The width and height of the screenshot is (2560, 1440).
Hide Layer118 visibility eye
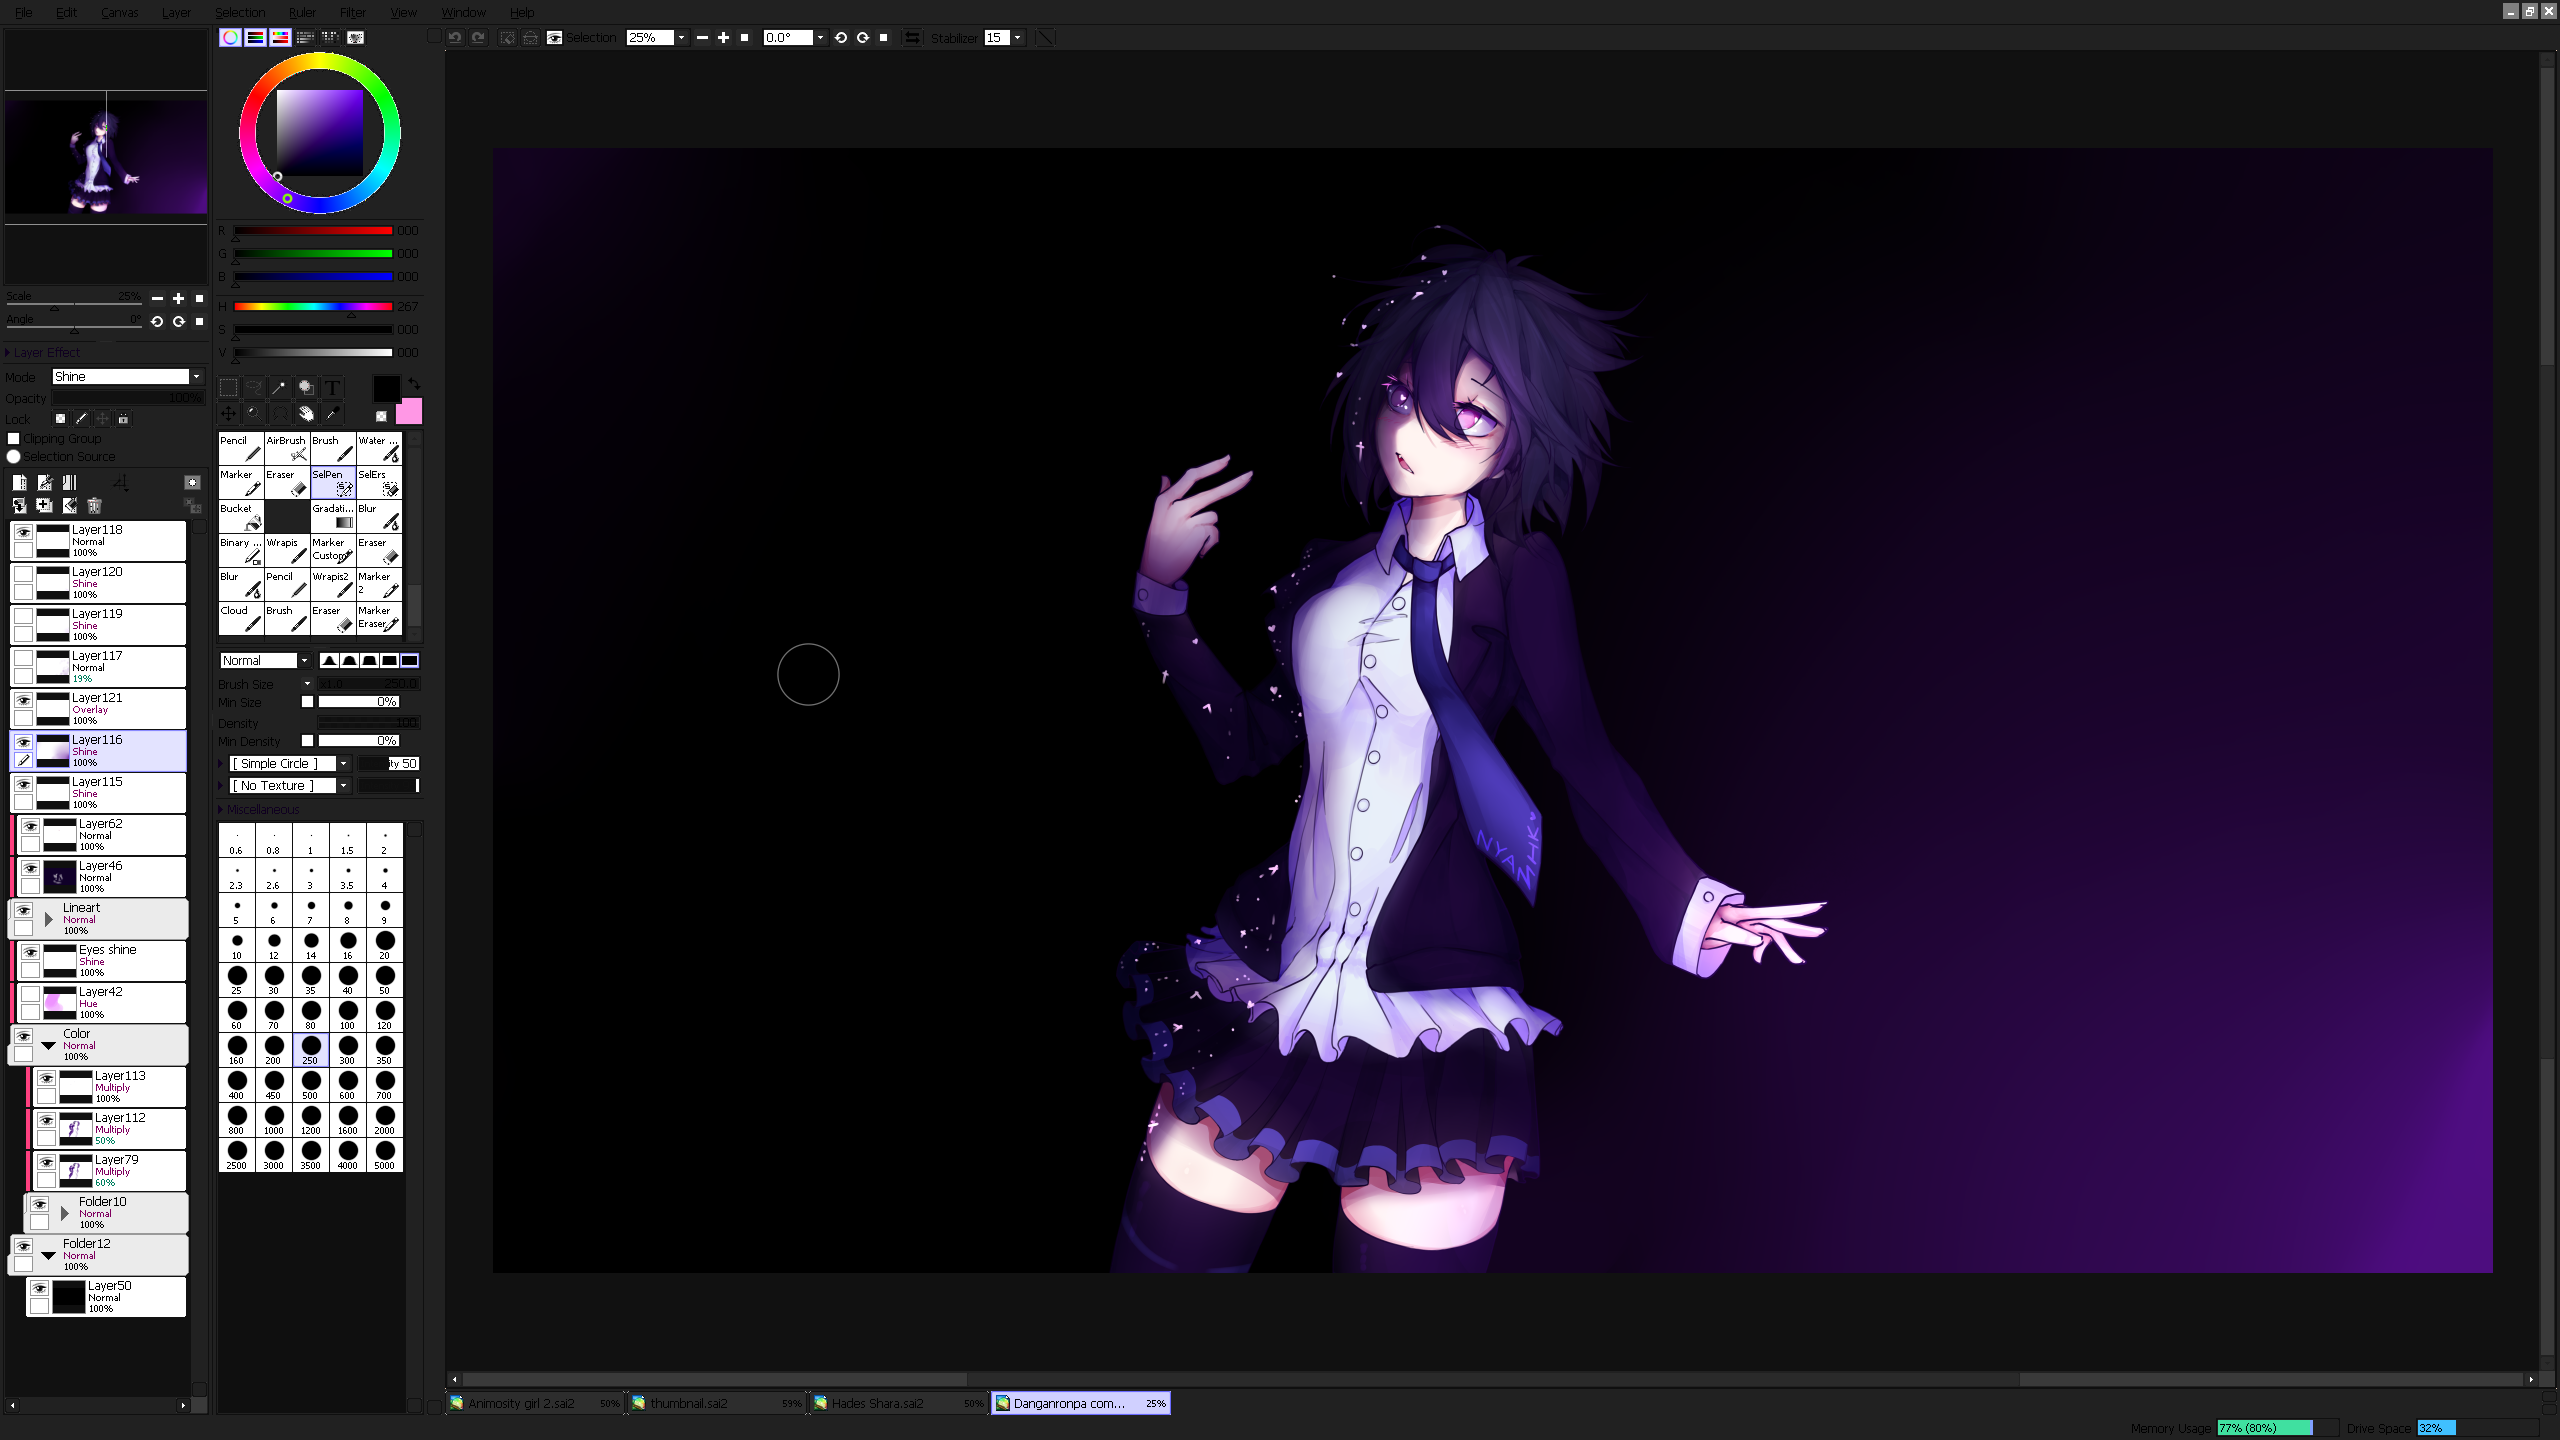(23, 531)
